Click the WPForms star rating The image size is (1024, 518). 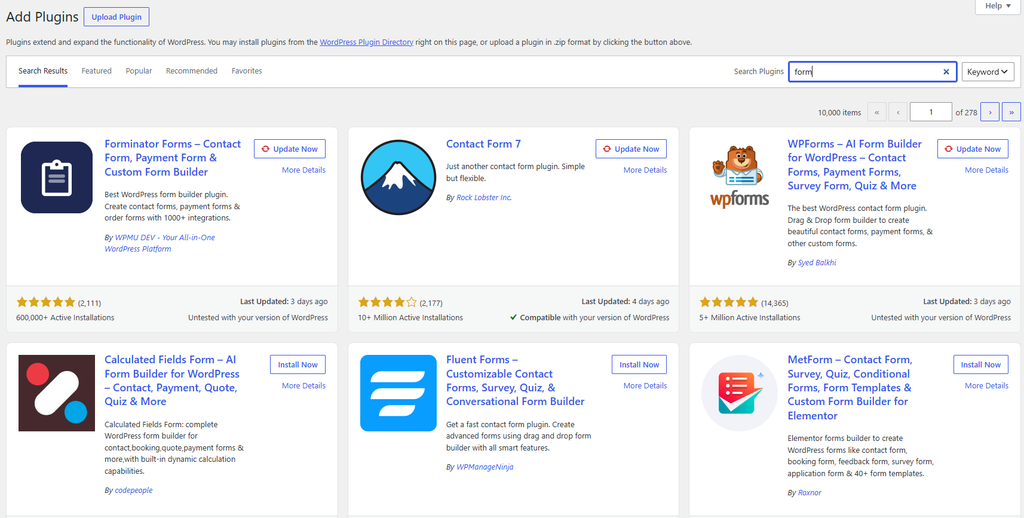click(729, 302)
